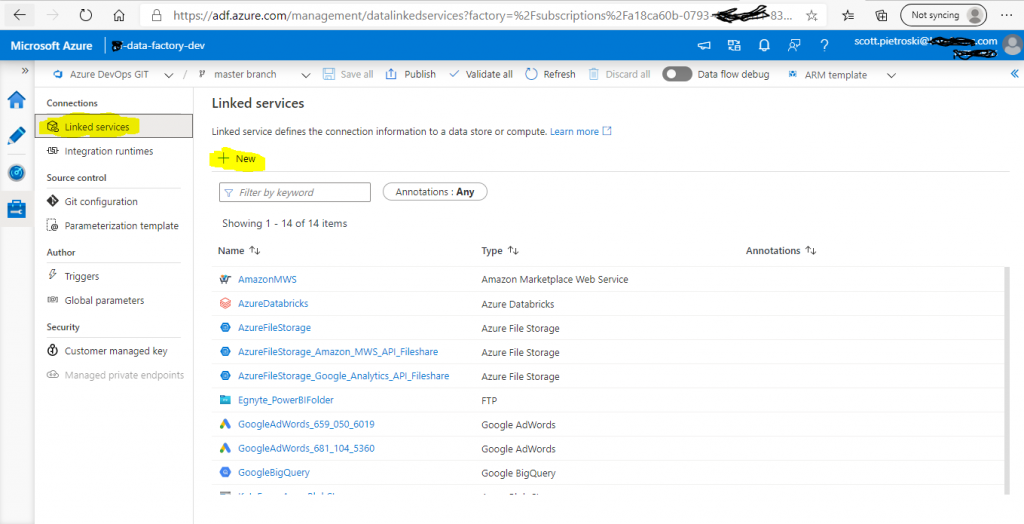Click Egnyte_PowerBIFolder FTP icon
The height and width of the screenshot is (524, 1024).
click(225, 400)
